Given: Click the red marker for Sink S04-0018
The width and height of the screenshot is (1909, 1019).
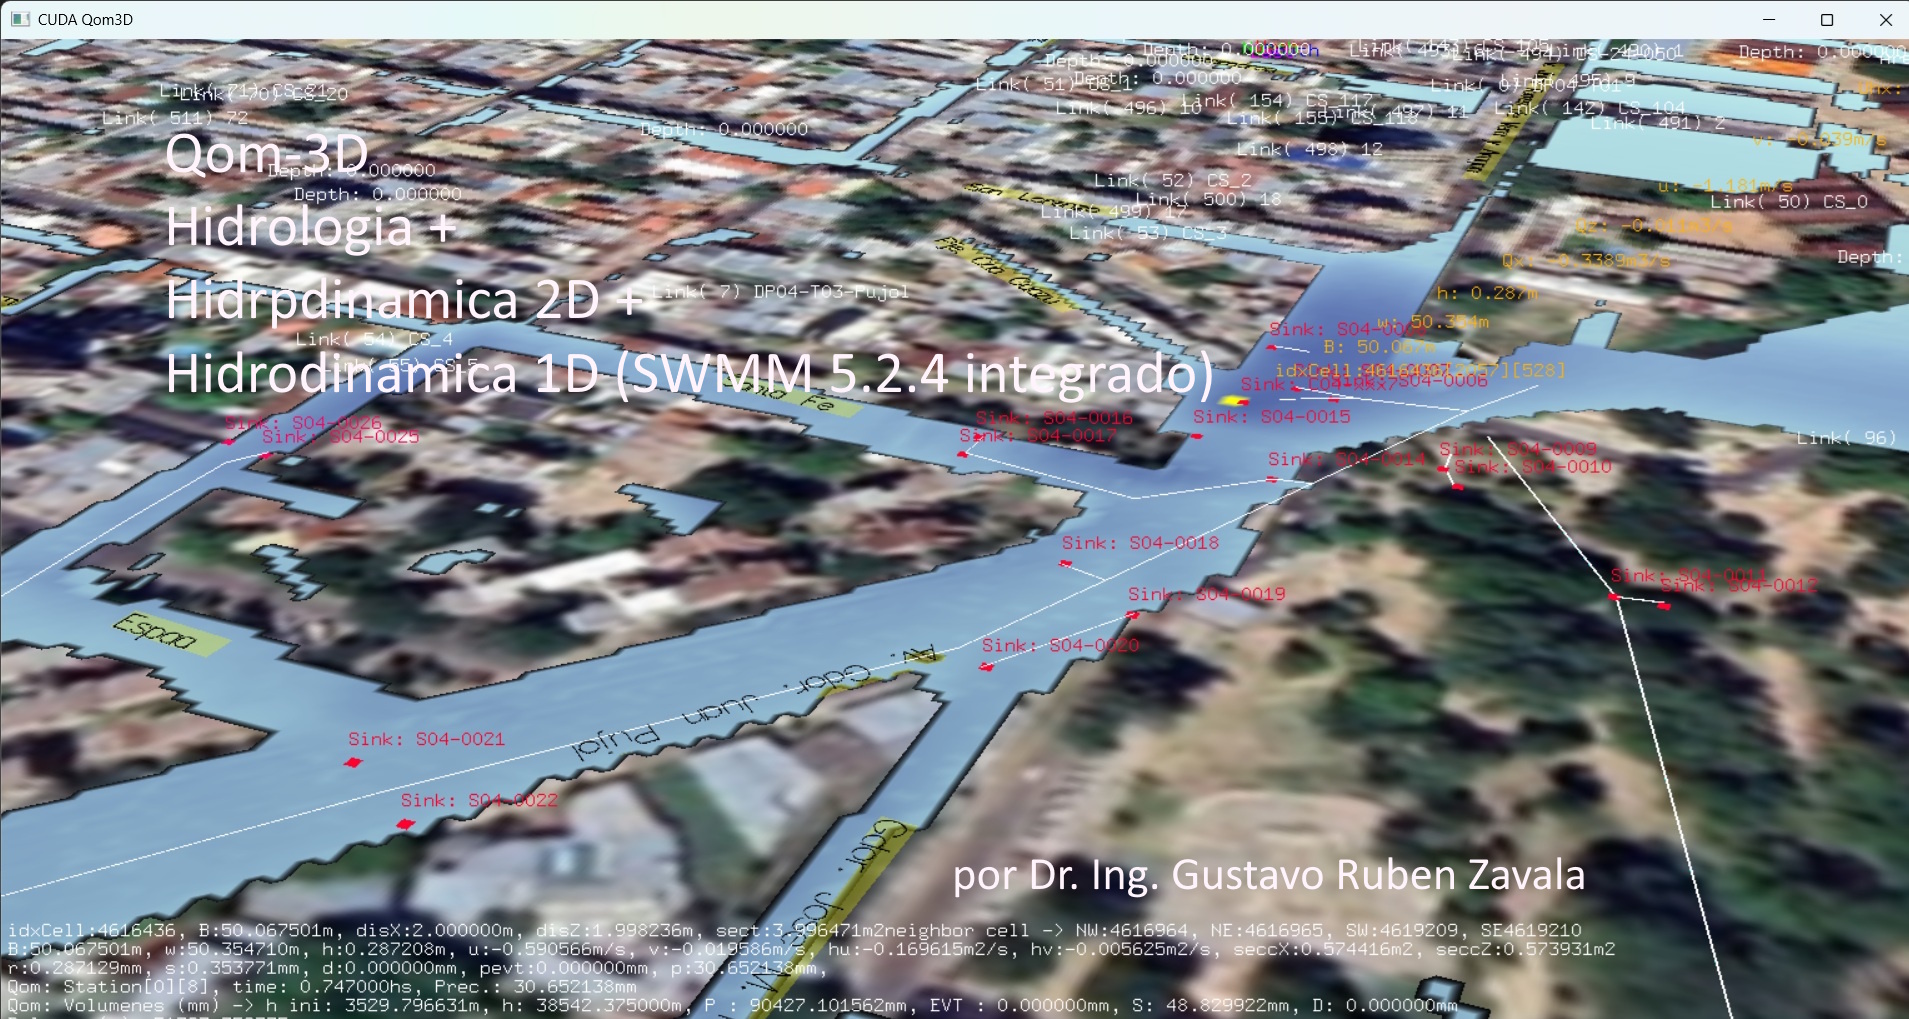Looking at the screenshot, I should coord(1066,564).
